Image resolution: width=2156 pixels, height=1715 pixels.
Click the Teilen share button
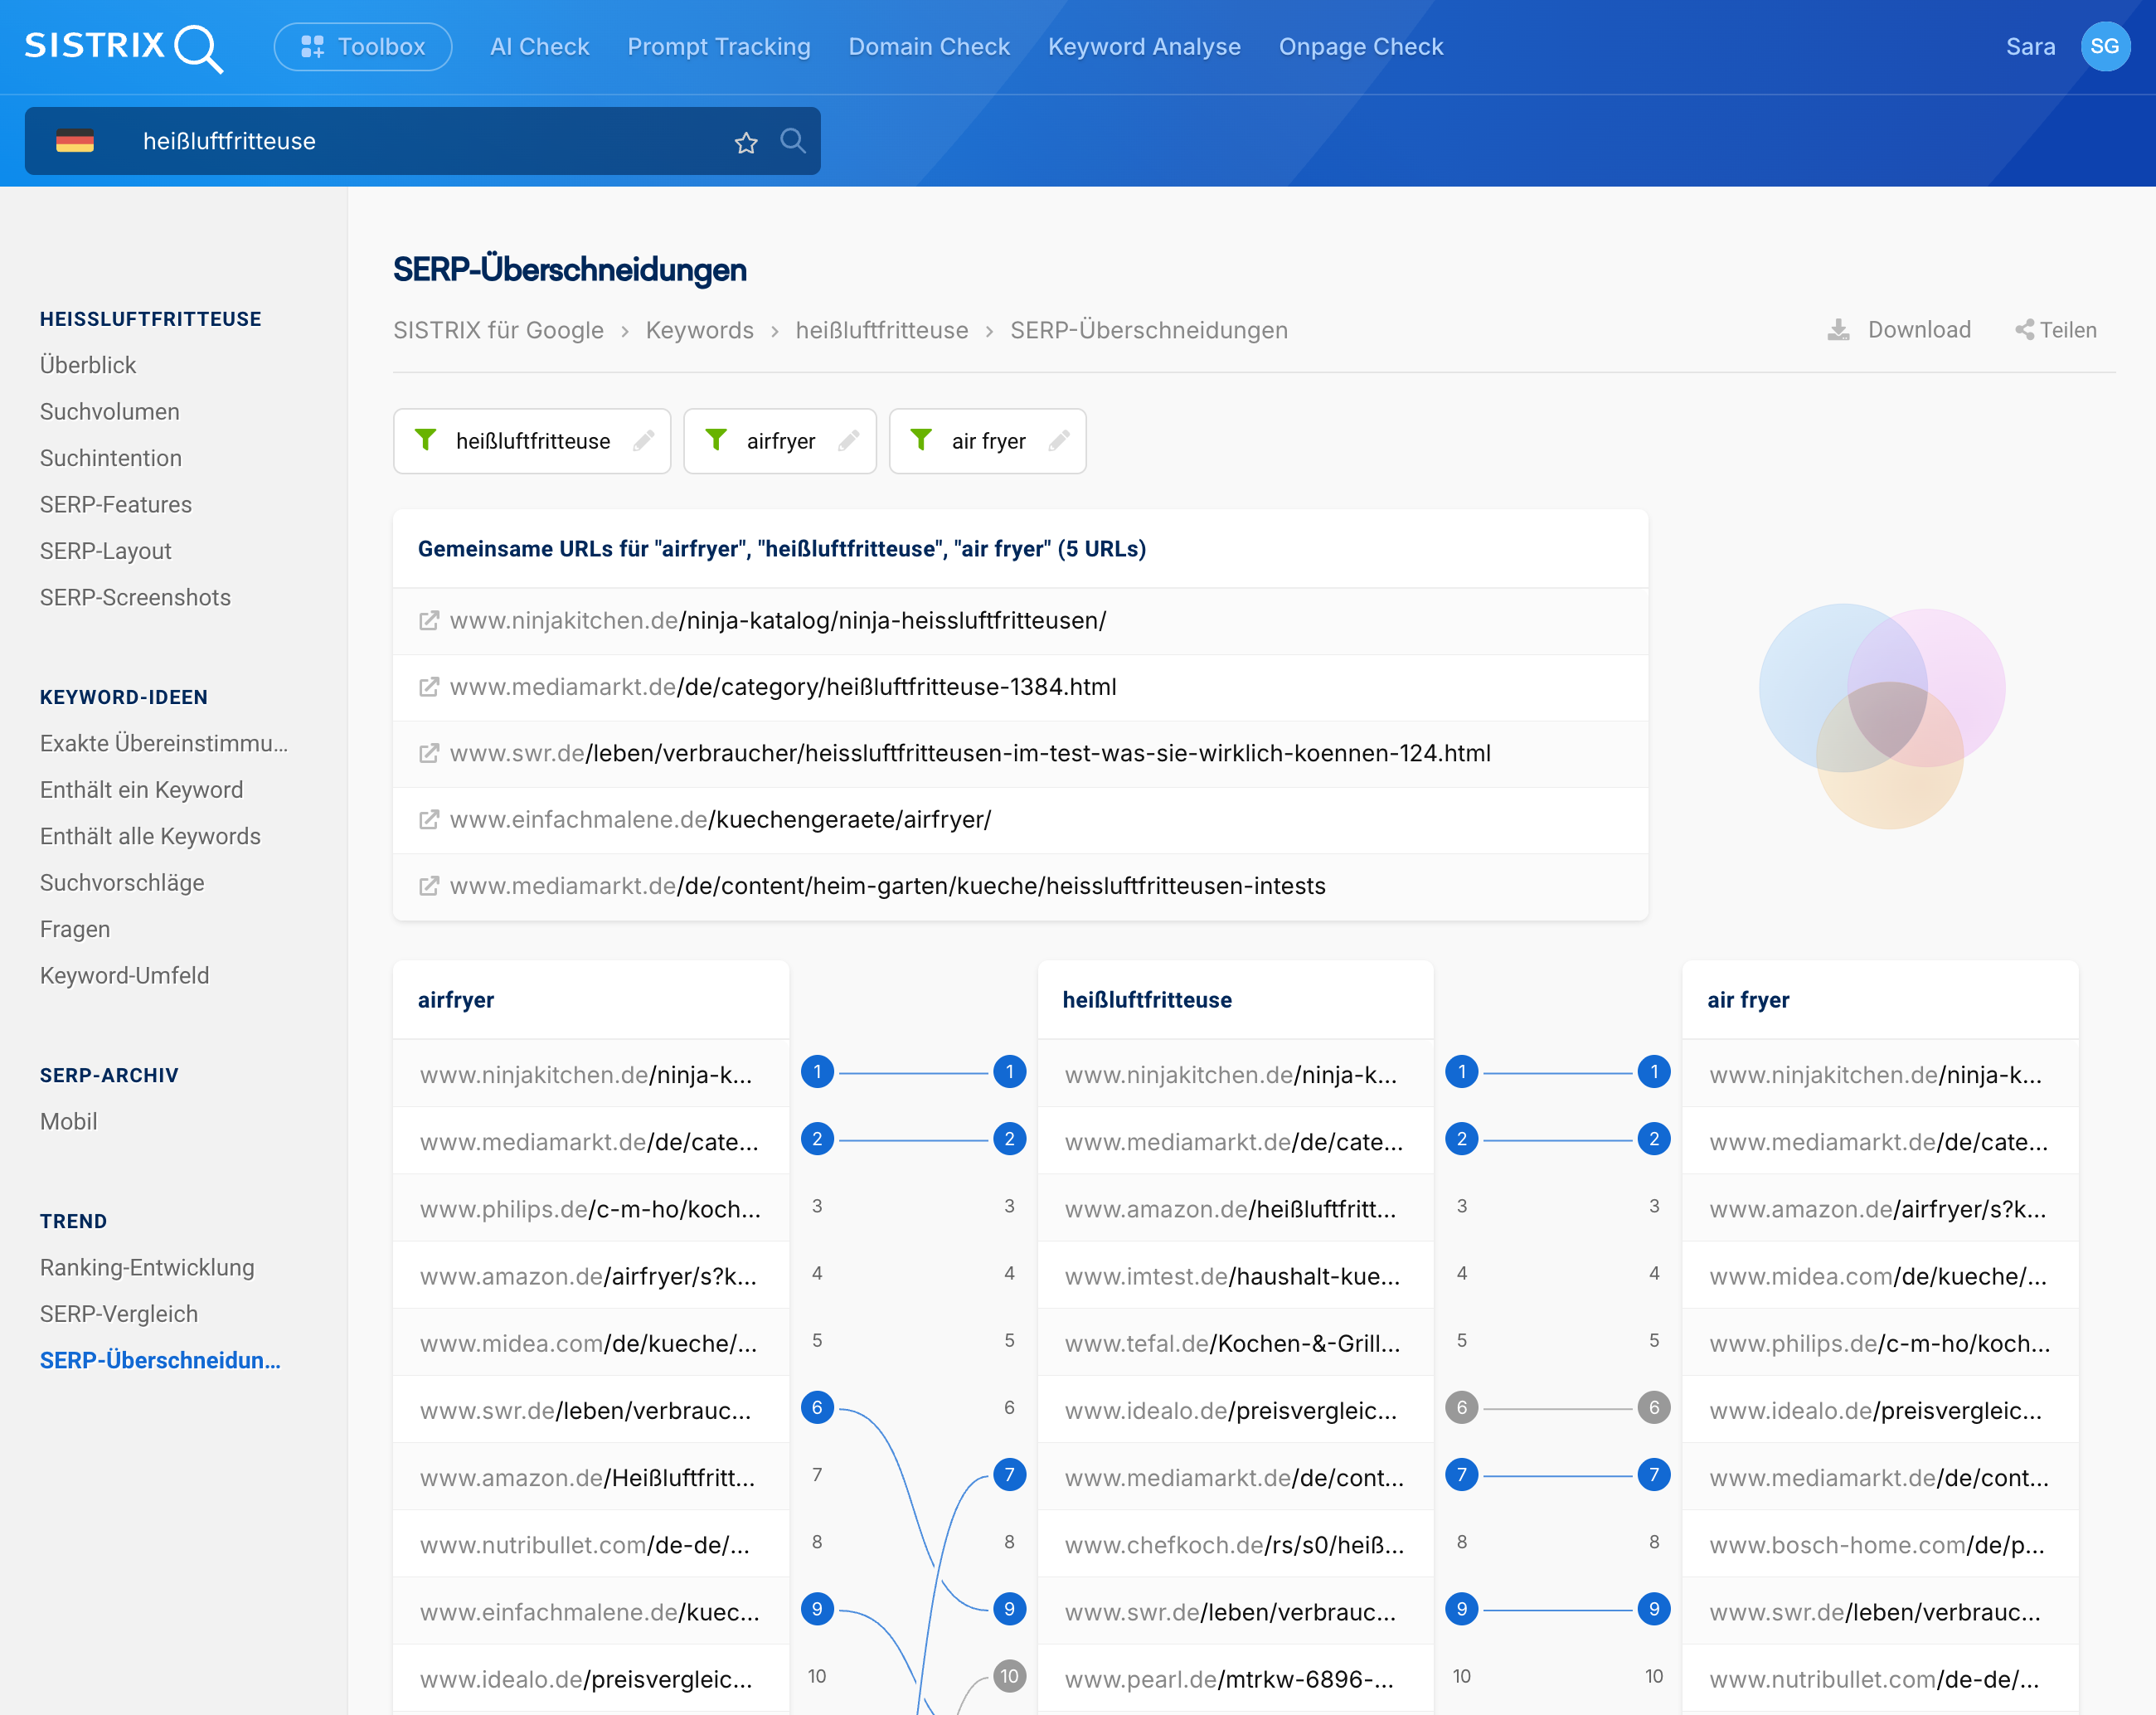tap(2056, 330)
